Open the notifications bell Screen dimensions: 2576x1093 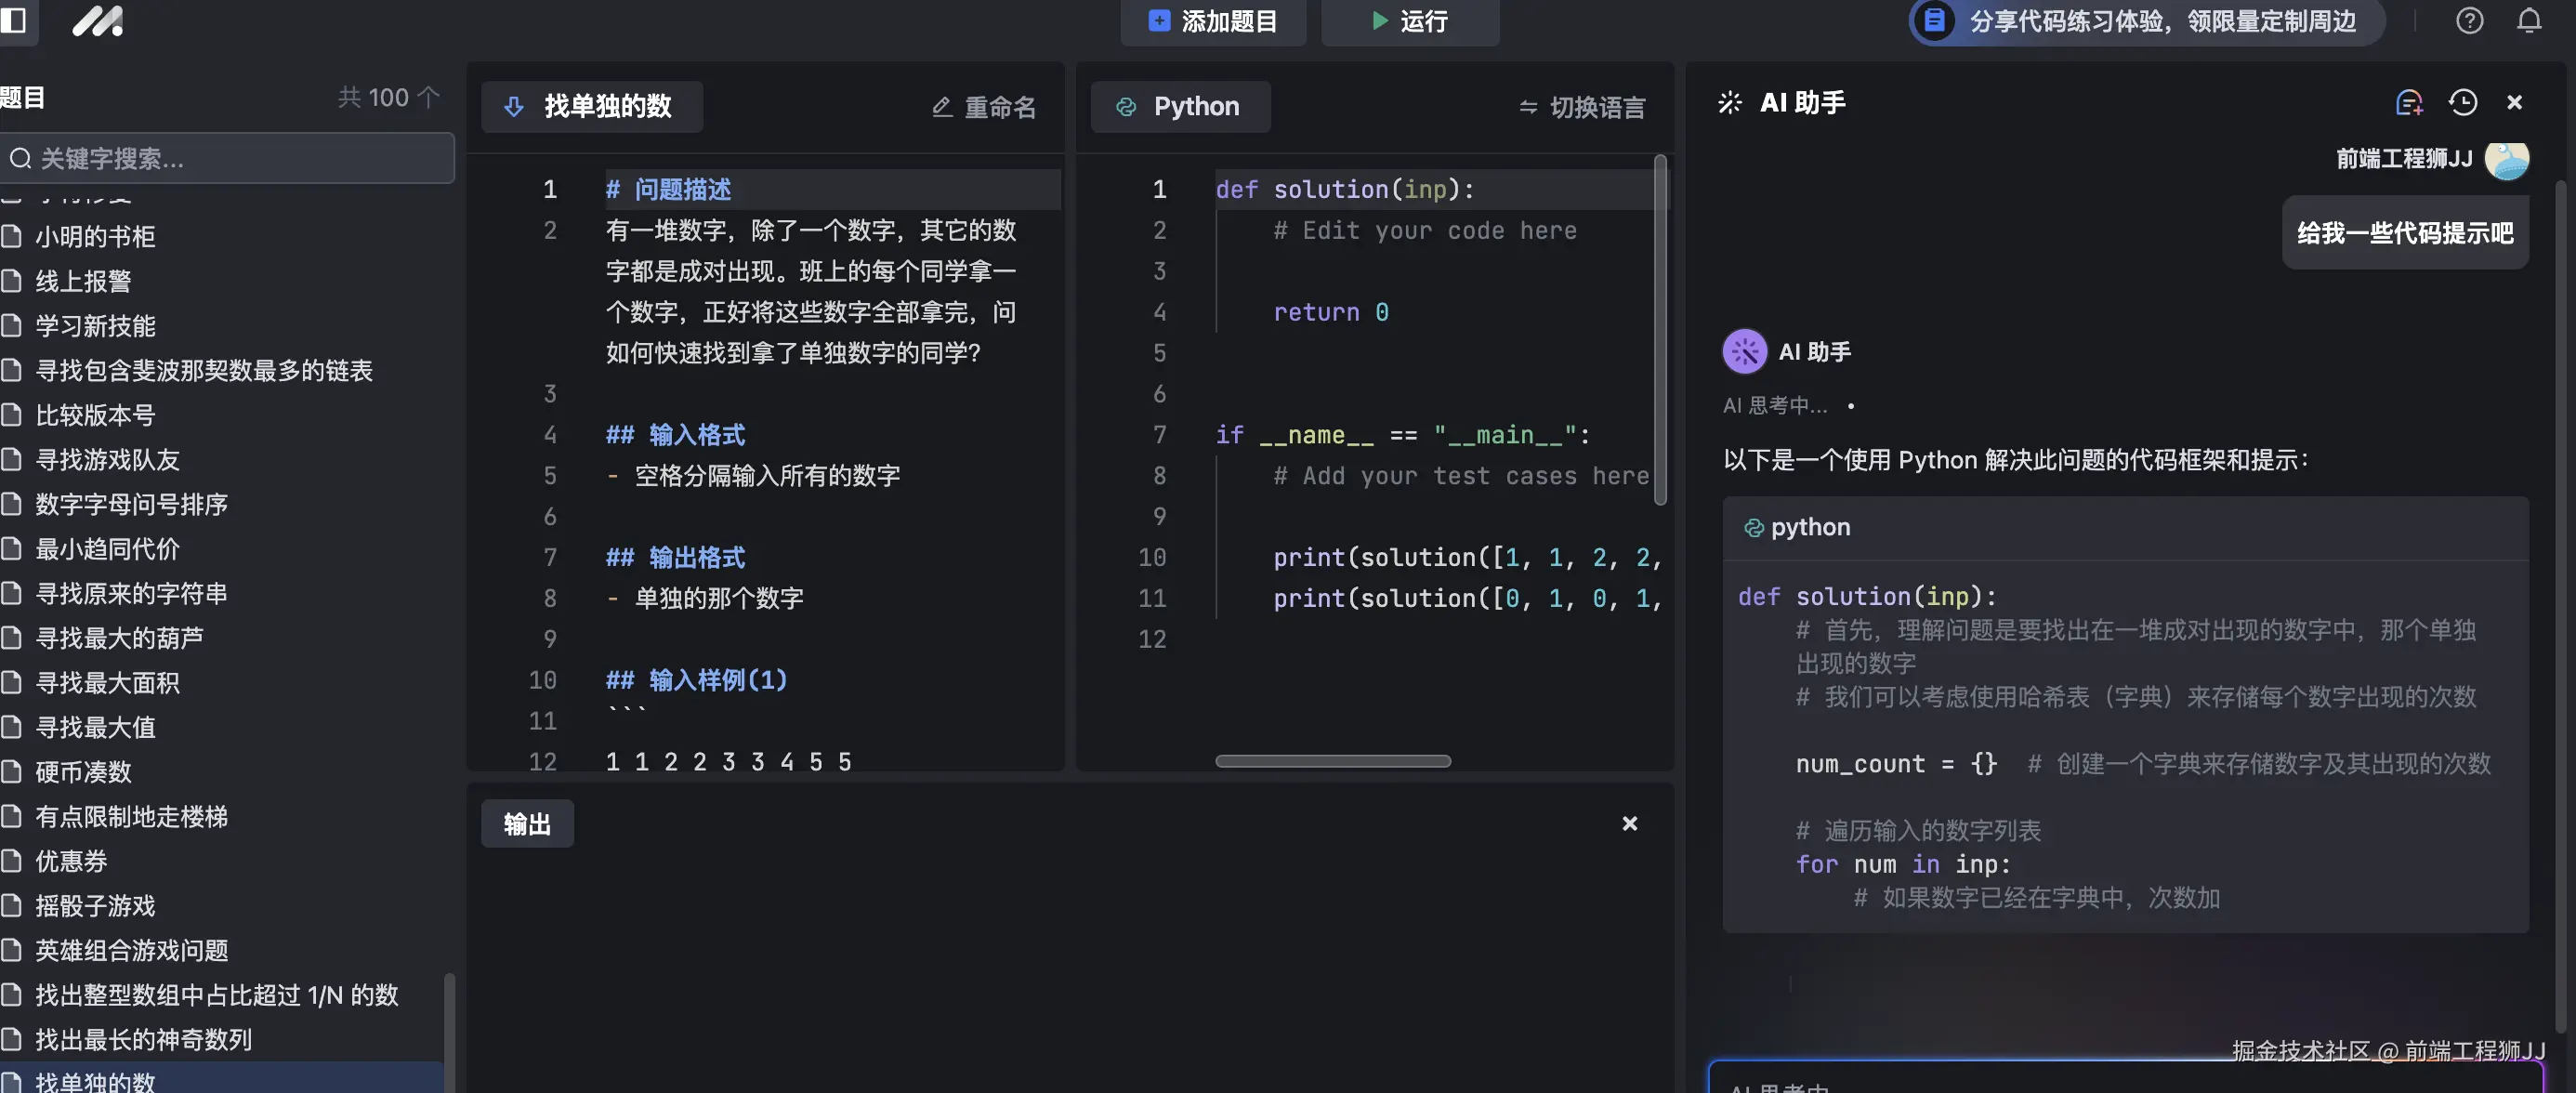(2529, 21)
